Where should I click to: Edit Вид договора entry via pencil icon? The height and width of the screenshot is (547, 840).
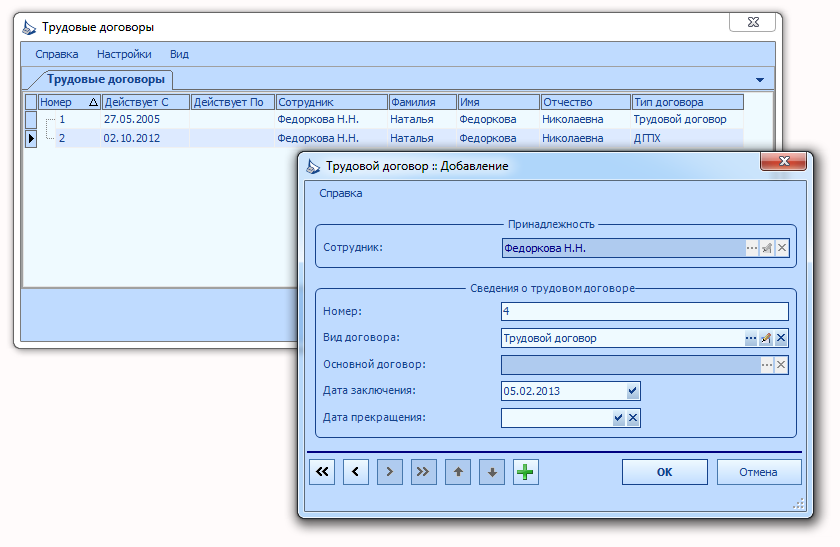click(x=766, y=338)
